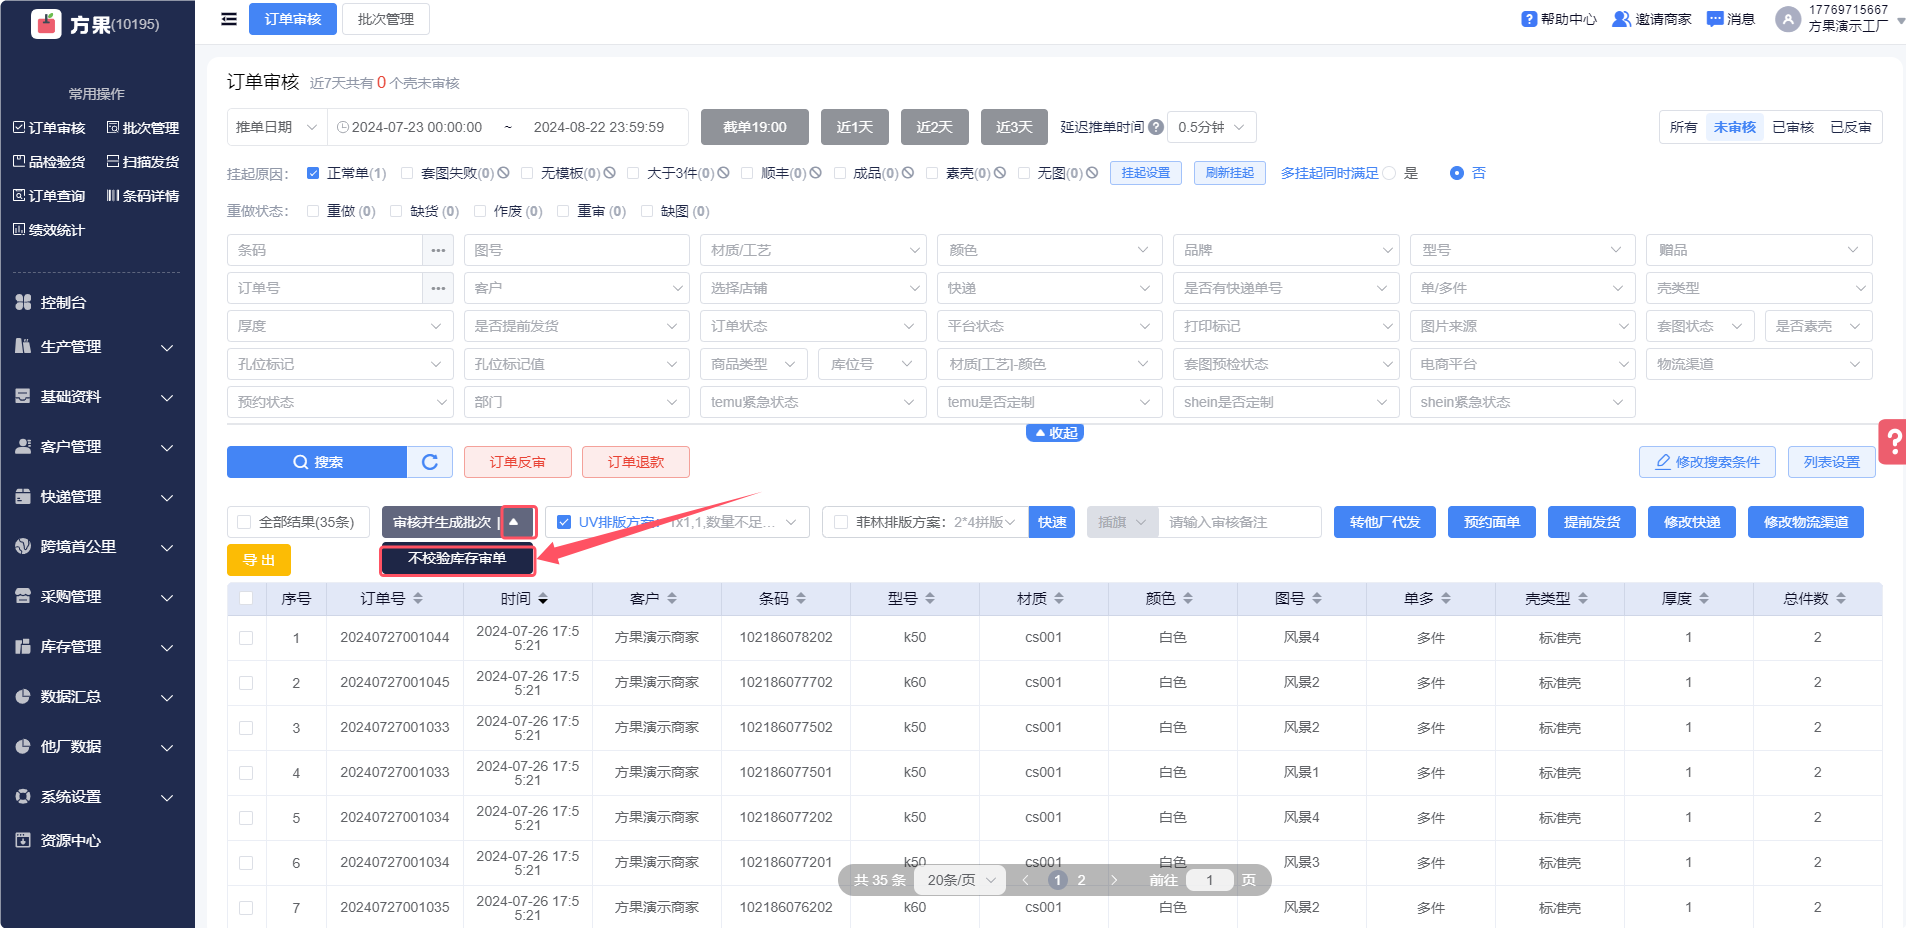This screenshot has width=1906, height=928.
Task: Check the 全部结果(35条) checkbox
Action: (244, 522)
